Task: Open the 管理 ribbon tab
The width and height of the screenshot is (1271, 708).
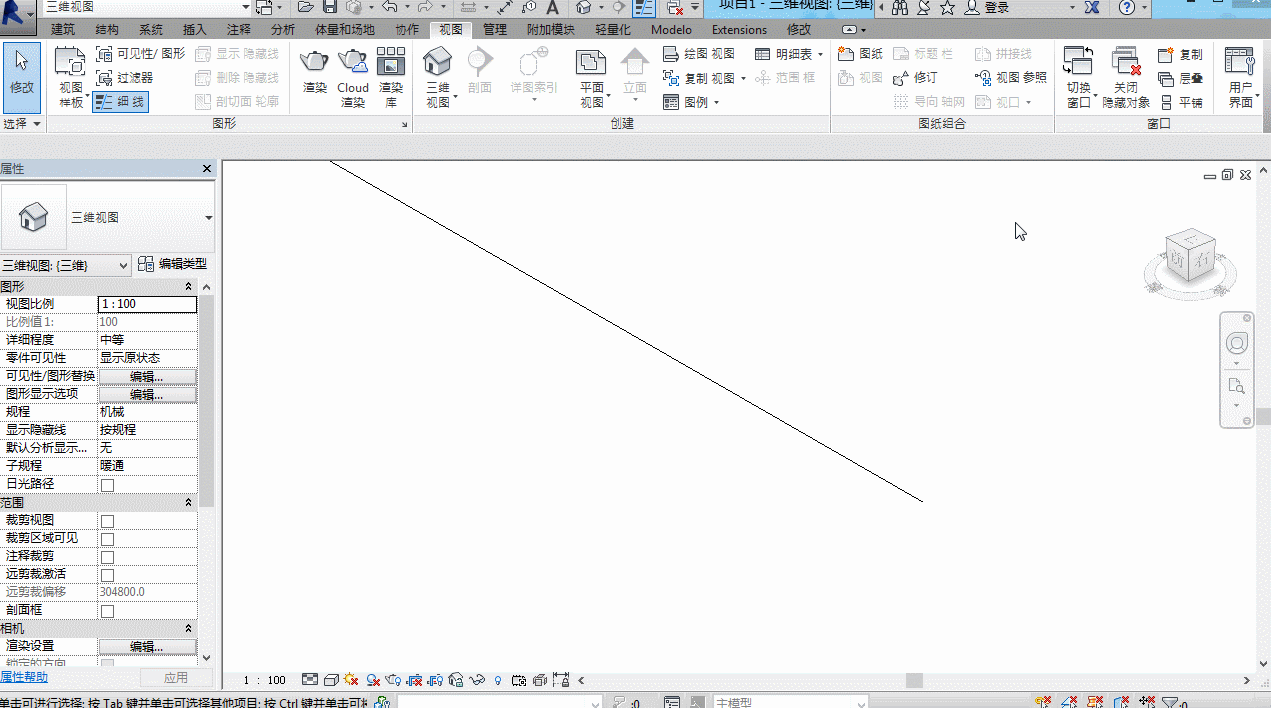Action: [495, 30]
